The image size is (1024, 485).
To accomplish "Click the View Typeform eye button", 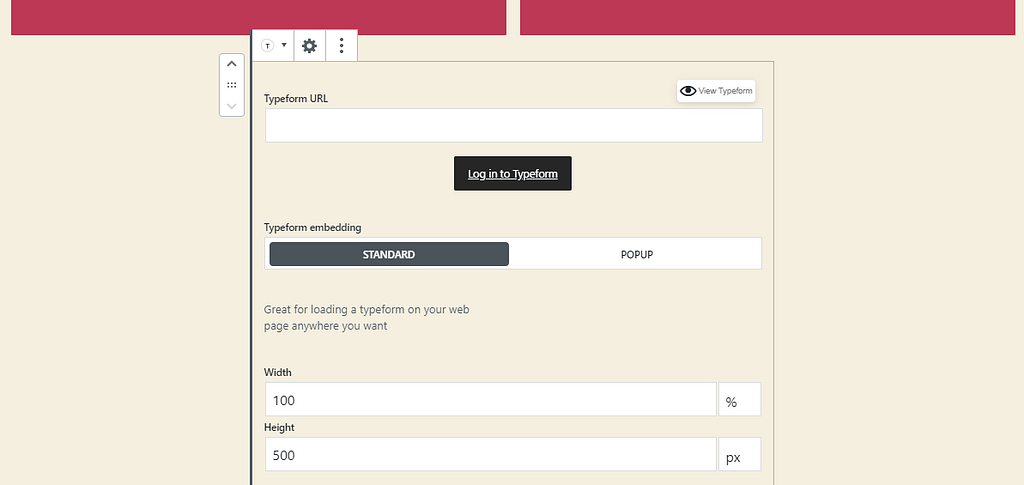I will (x=716, y=91).
